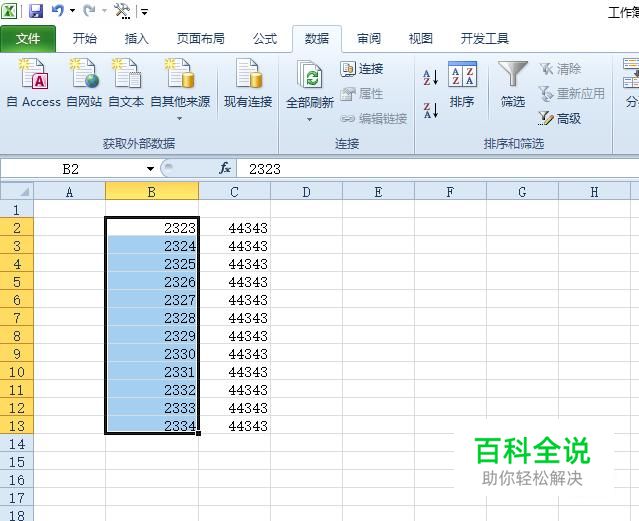
Task: Click cell C7 with 44343
Action: pos(234,317)
